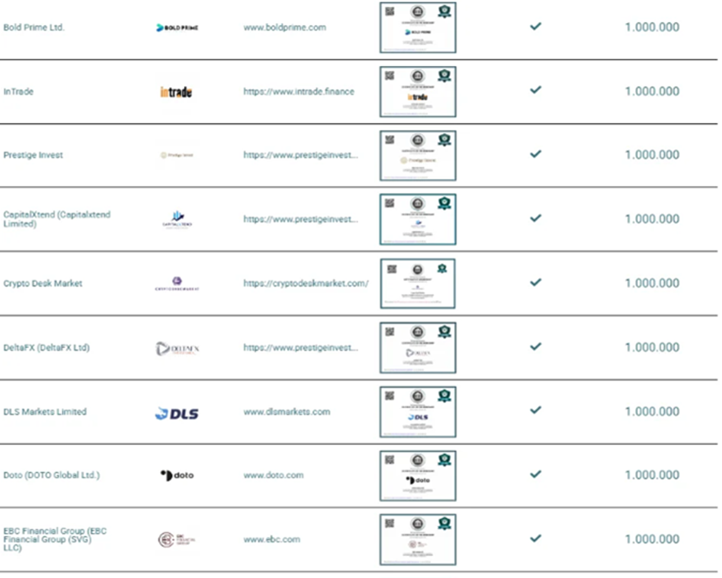
Task: Click the orange InTrade logo
Action: 176,92
